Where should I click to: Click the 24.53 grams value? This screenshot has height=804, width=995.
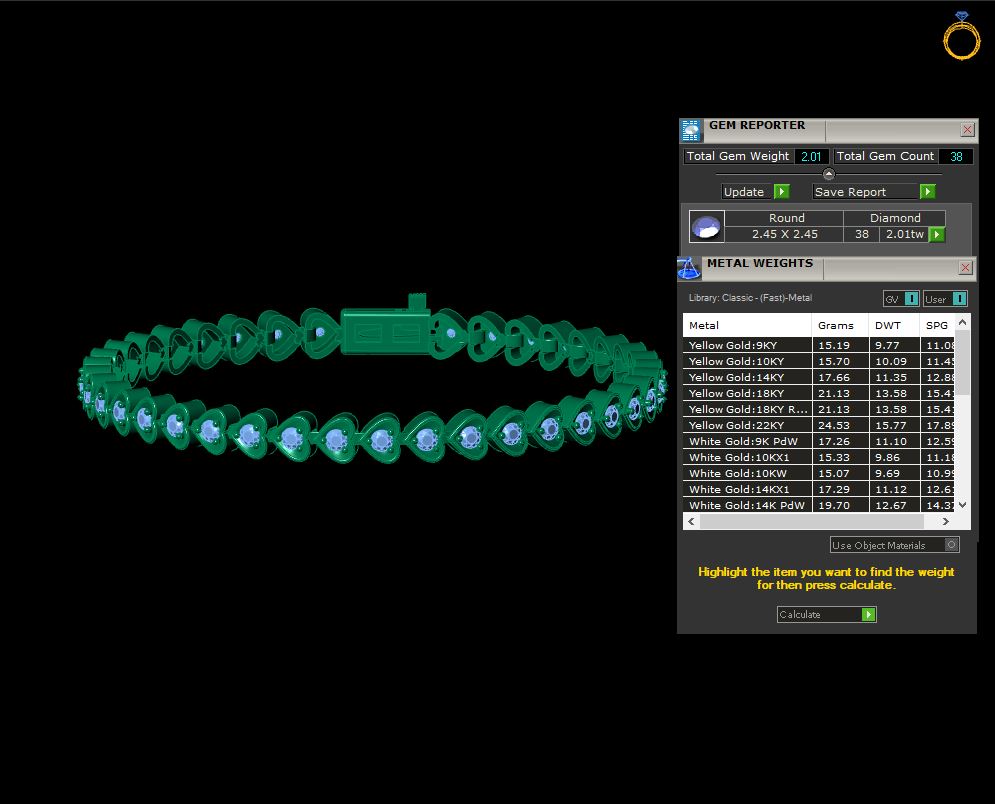pyautogui.click(x=834, y=425)
